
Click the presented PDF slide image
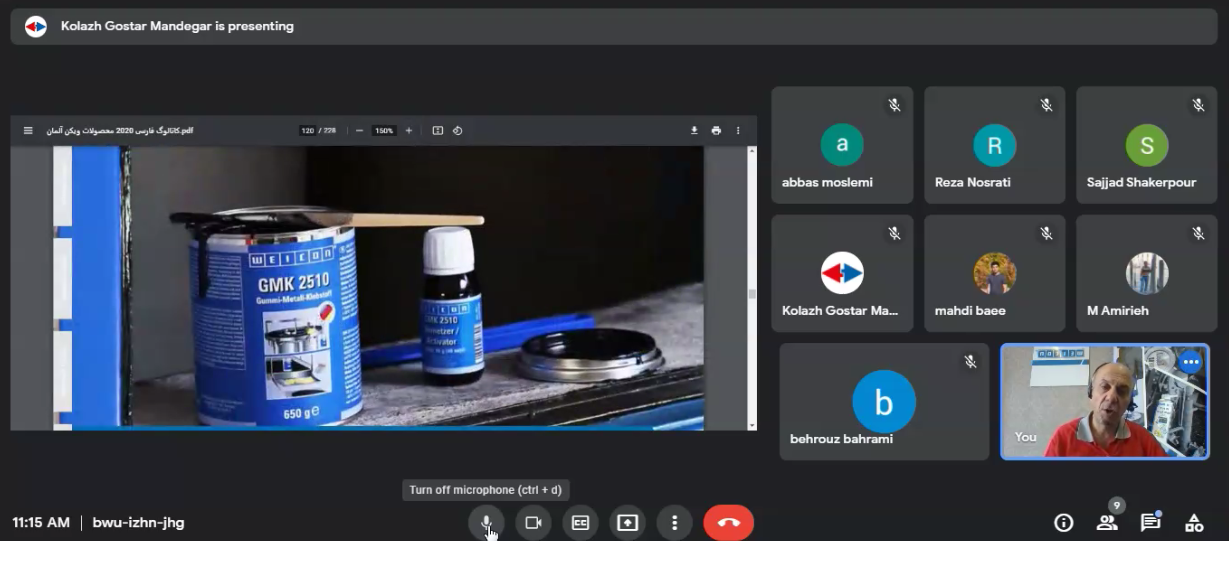click(379, 288)
